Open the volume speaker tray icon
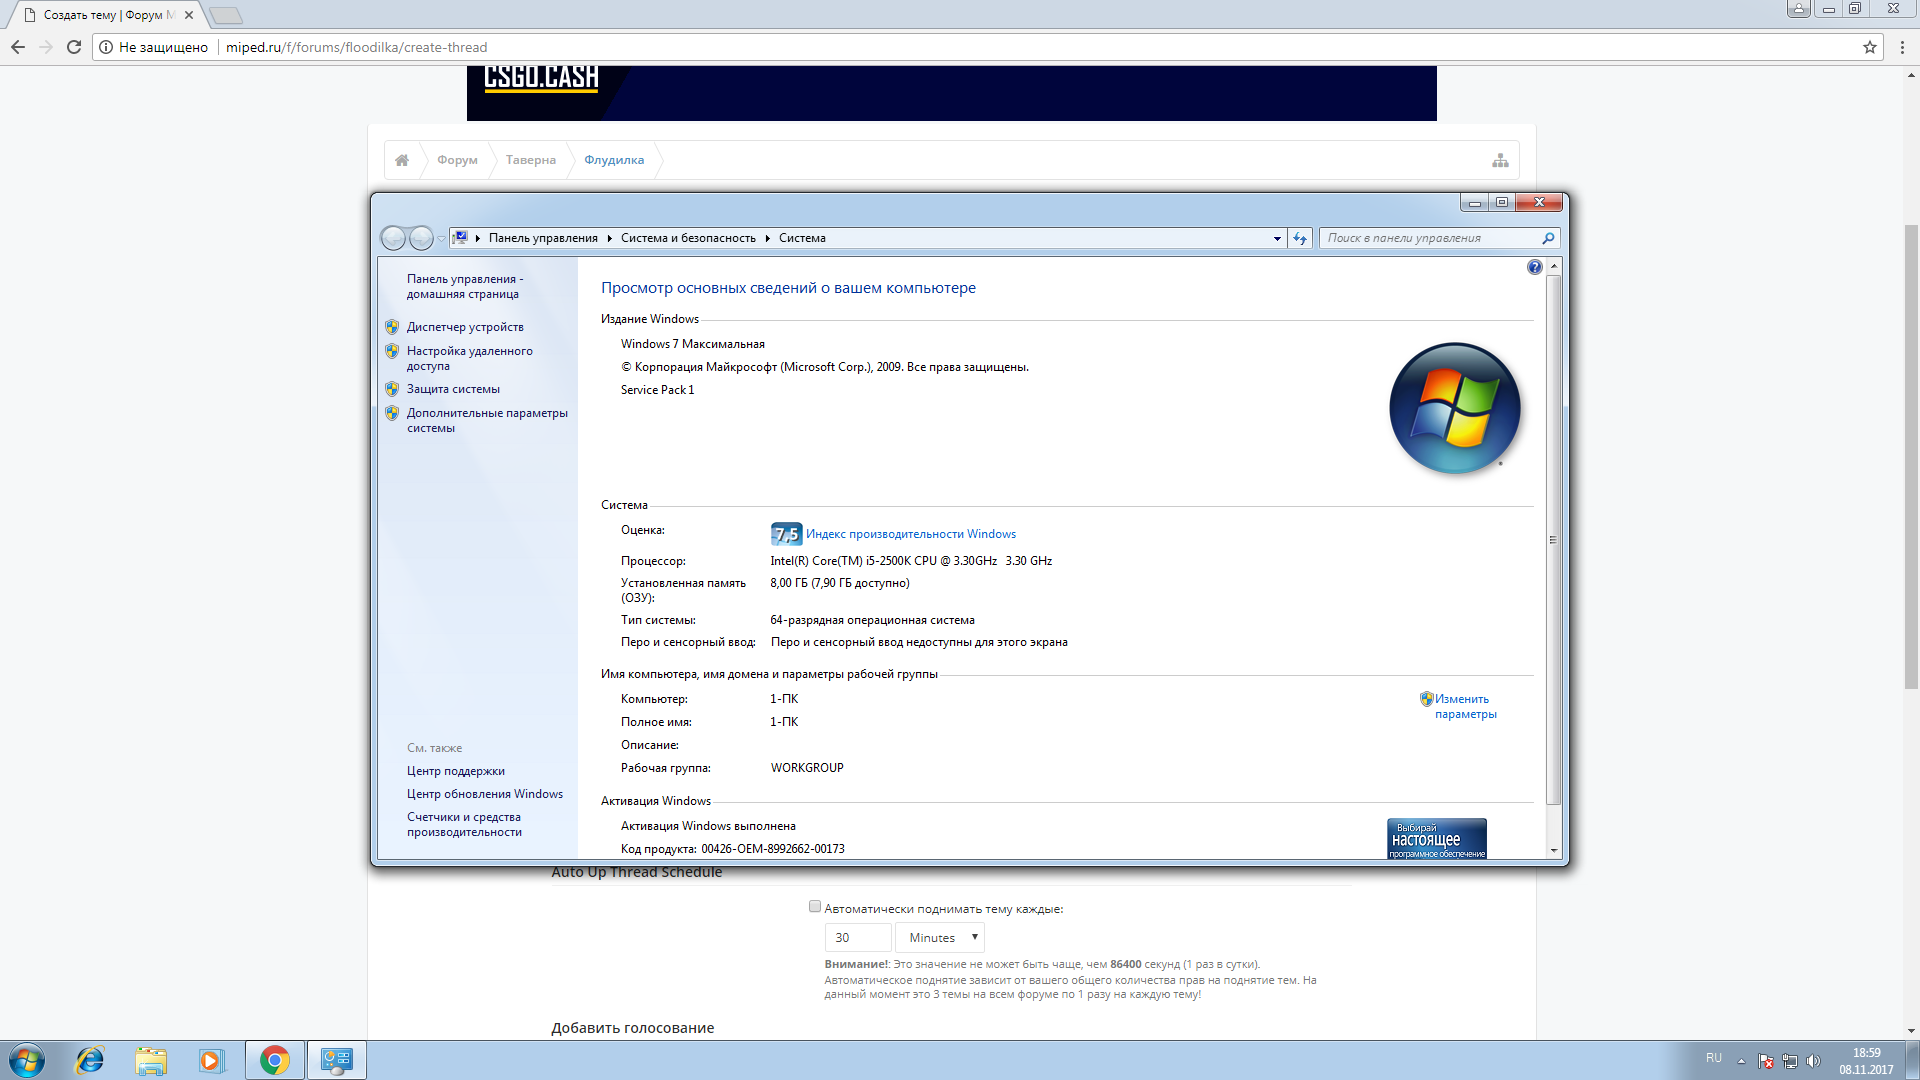This screenshot has width=1920, height=1080. click(x=1813, y=1061)
